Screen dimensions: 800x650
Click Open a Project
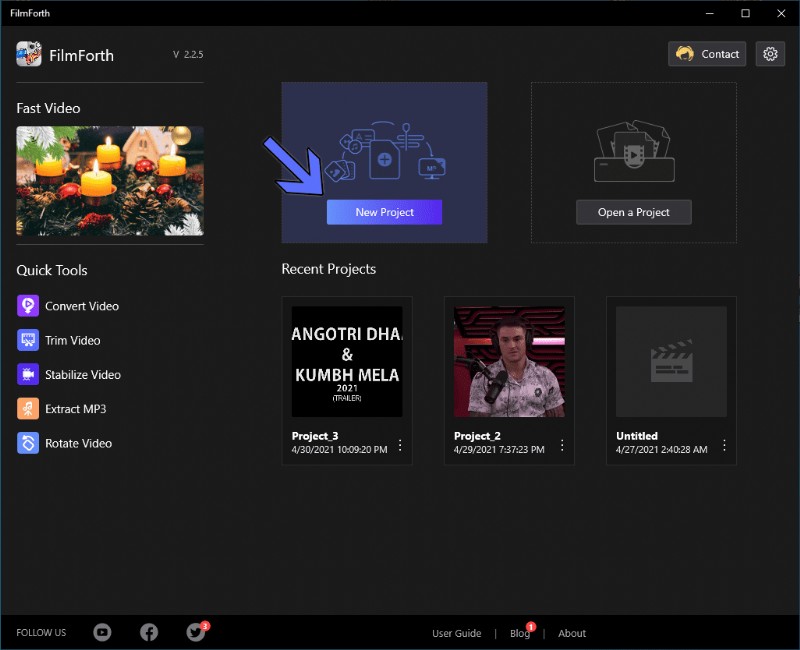[633, 212]
